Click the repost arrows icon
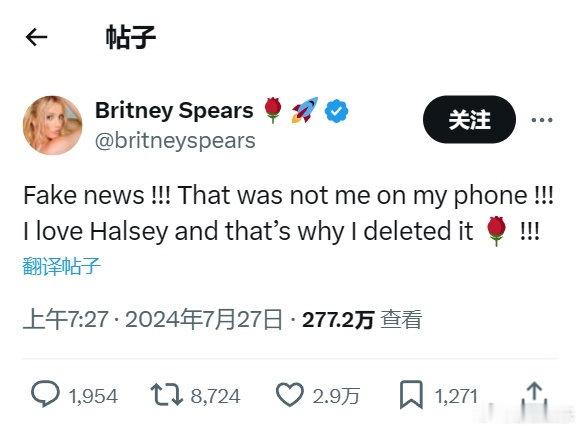The height and width of the screenshot is (430, 581). (167, 394)
